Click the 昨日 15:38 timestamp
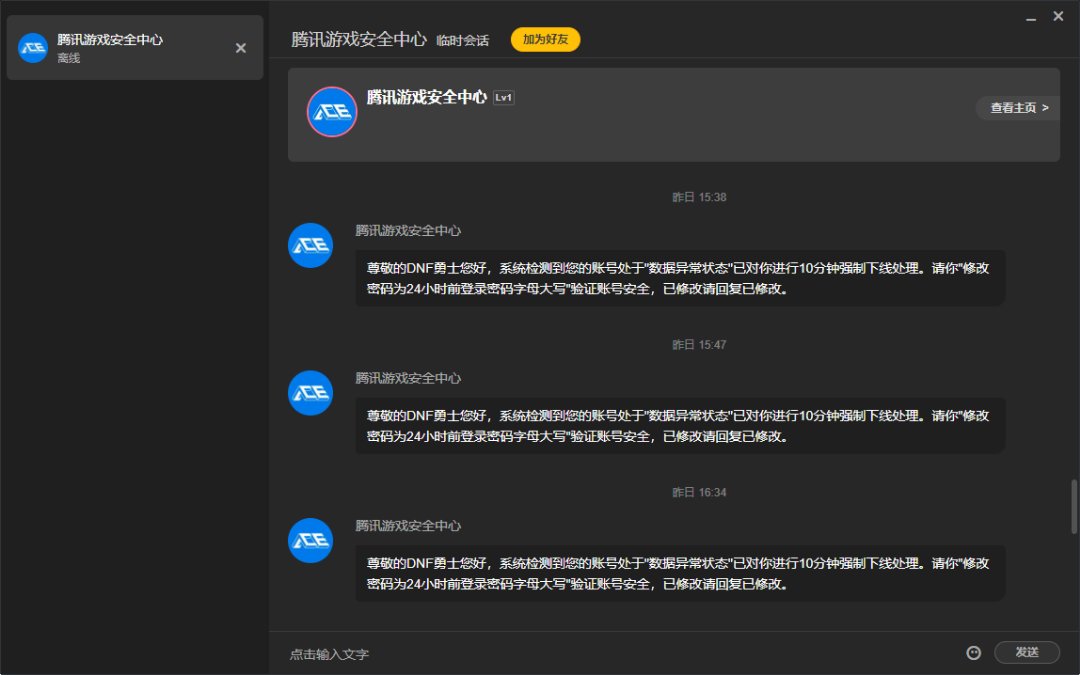 [x=699, y=197]
